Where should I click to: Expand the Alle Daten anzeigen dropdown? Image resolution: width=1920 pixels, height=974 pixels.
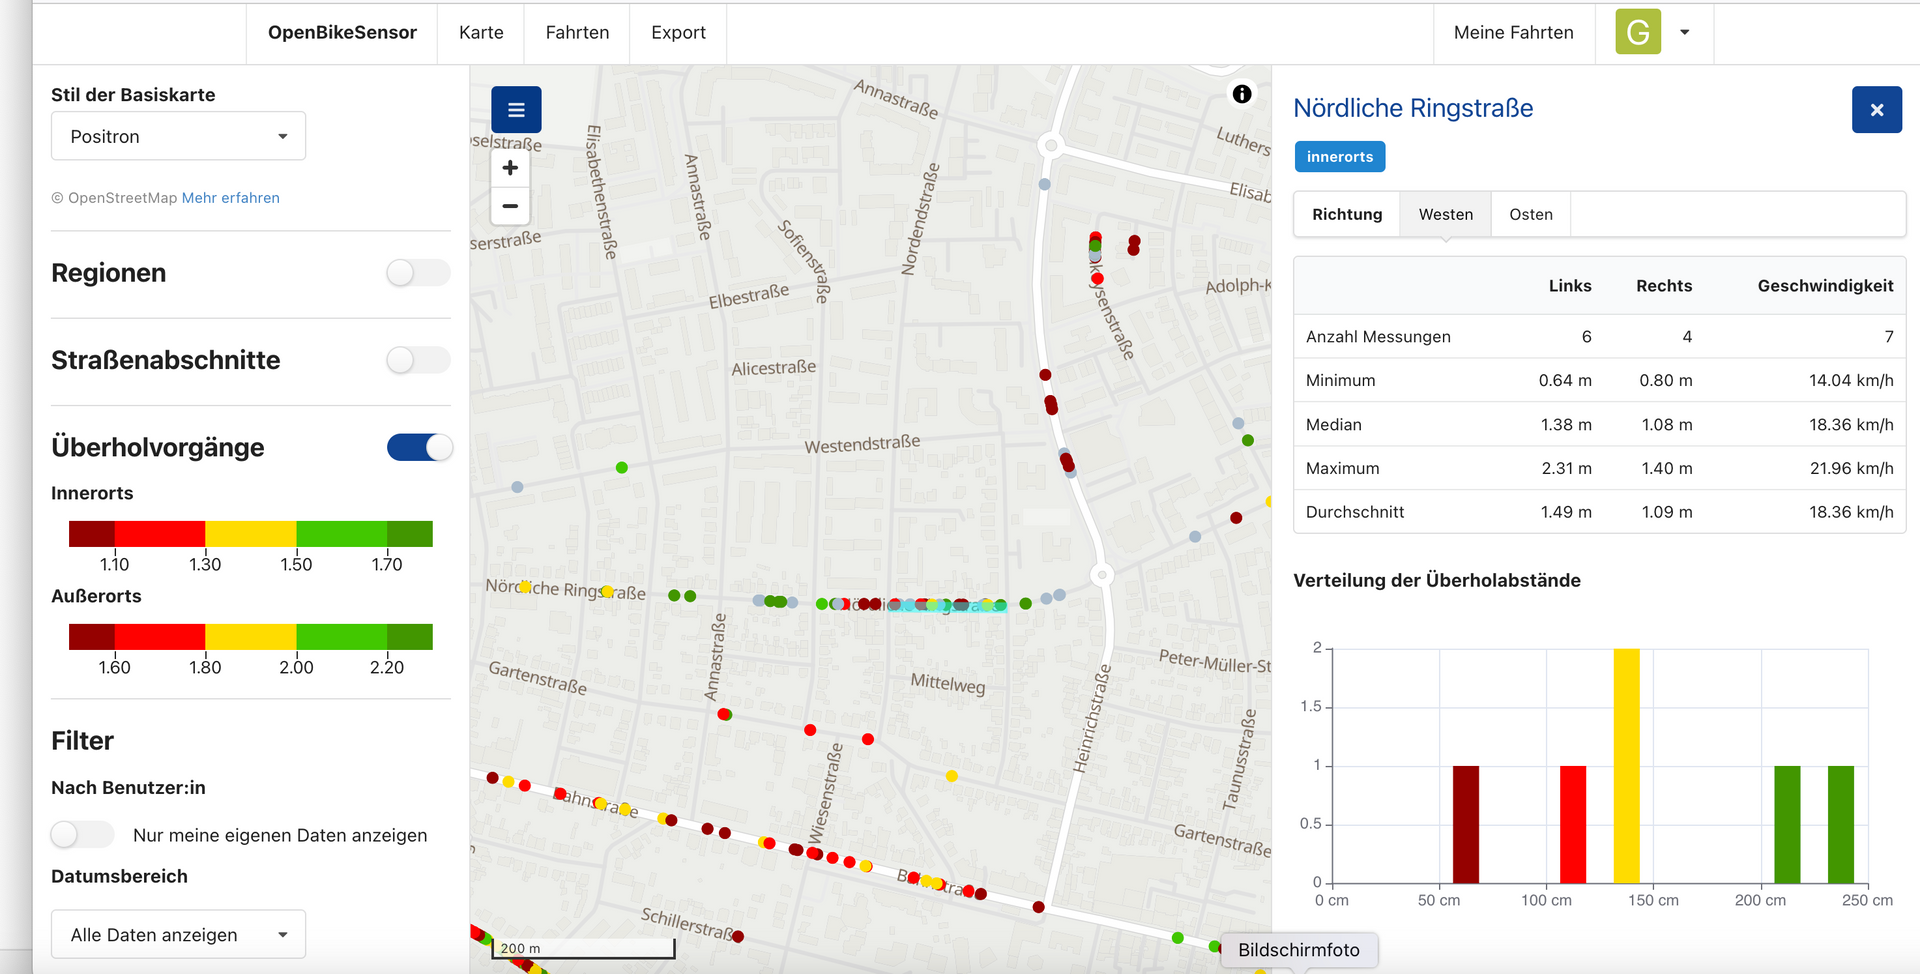coord(178,935)
